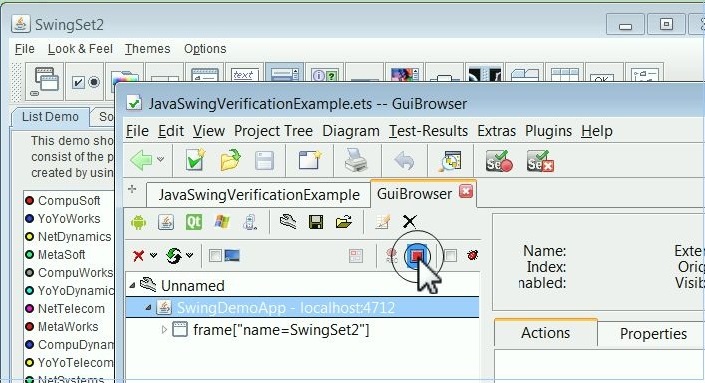Screen dimensions: 705x383
Task: Click the Java connection icon in GuiBrowser
Action: coord(166,222)
